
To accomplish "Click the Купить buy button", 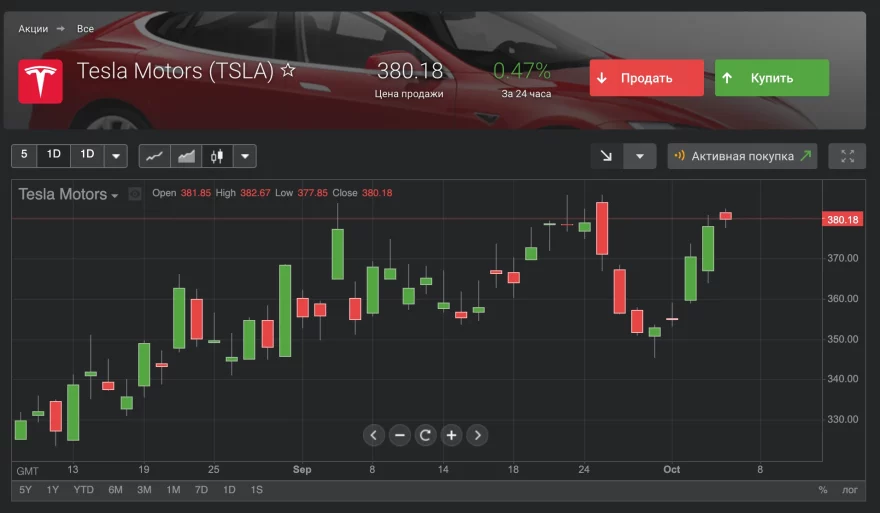I will tap(772, 78).
